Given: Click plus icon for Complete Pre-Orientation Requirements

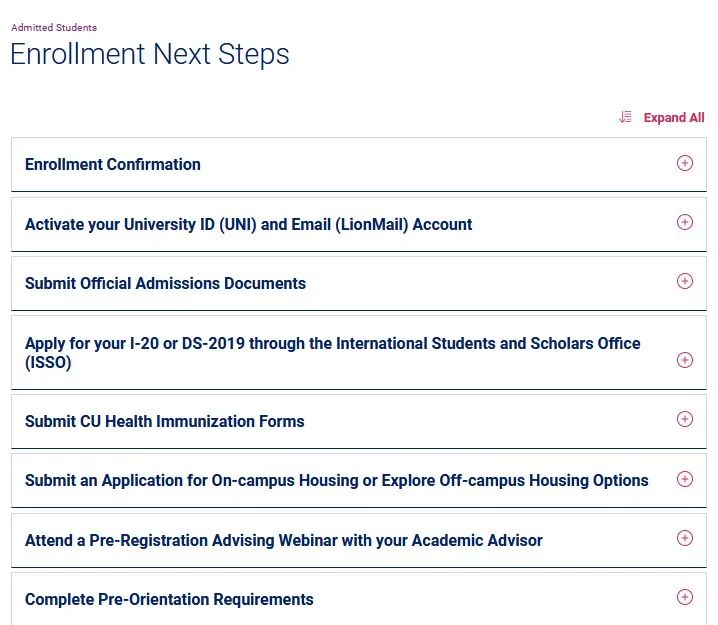Looking at the screenshot, I should pyautogui.click(x=685, y=597).
